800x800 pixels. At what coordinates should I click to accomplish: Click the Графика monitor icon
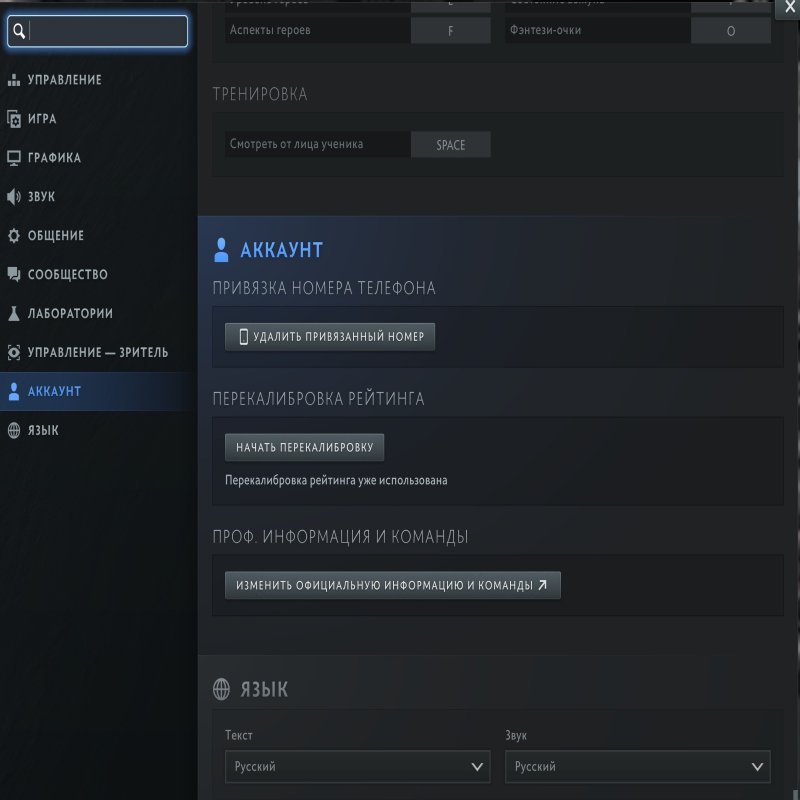coord(14,158)
